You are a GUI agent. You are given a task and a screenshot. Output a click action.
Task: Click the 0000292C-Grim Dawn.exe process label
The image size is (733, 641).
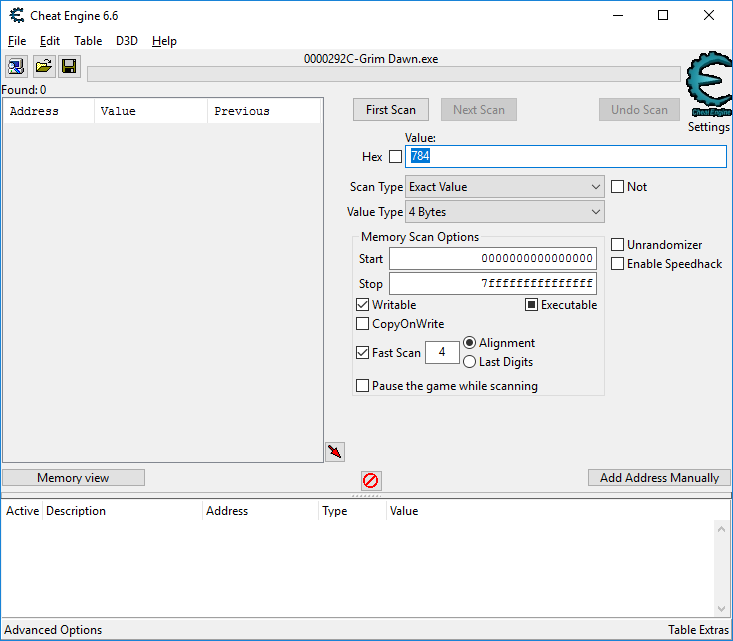pos(371,59)
